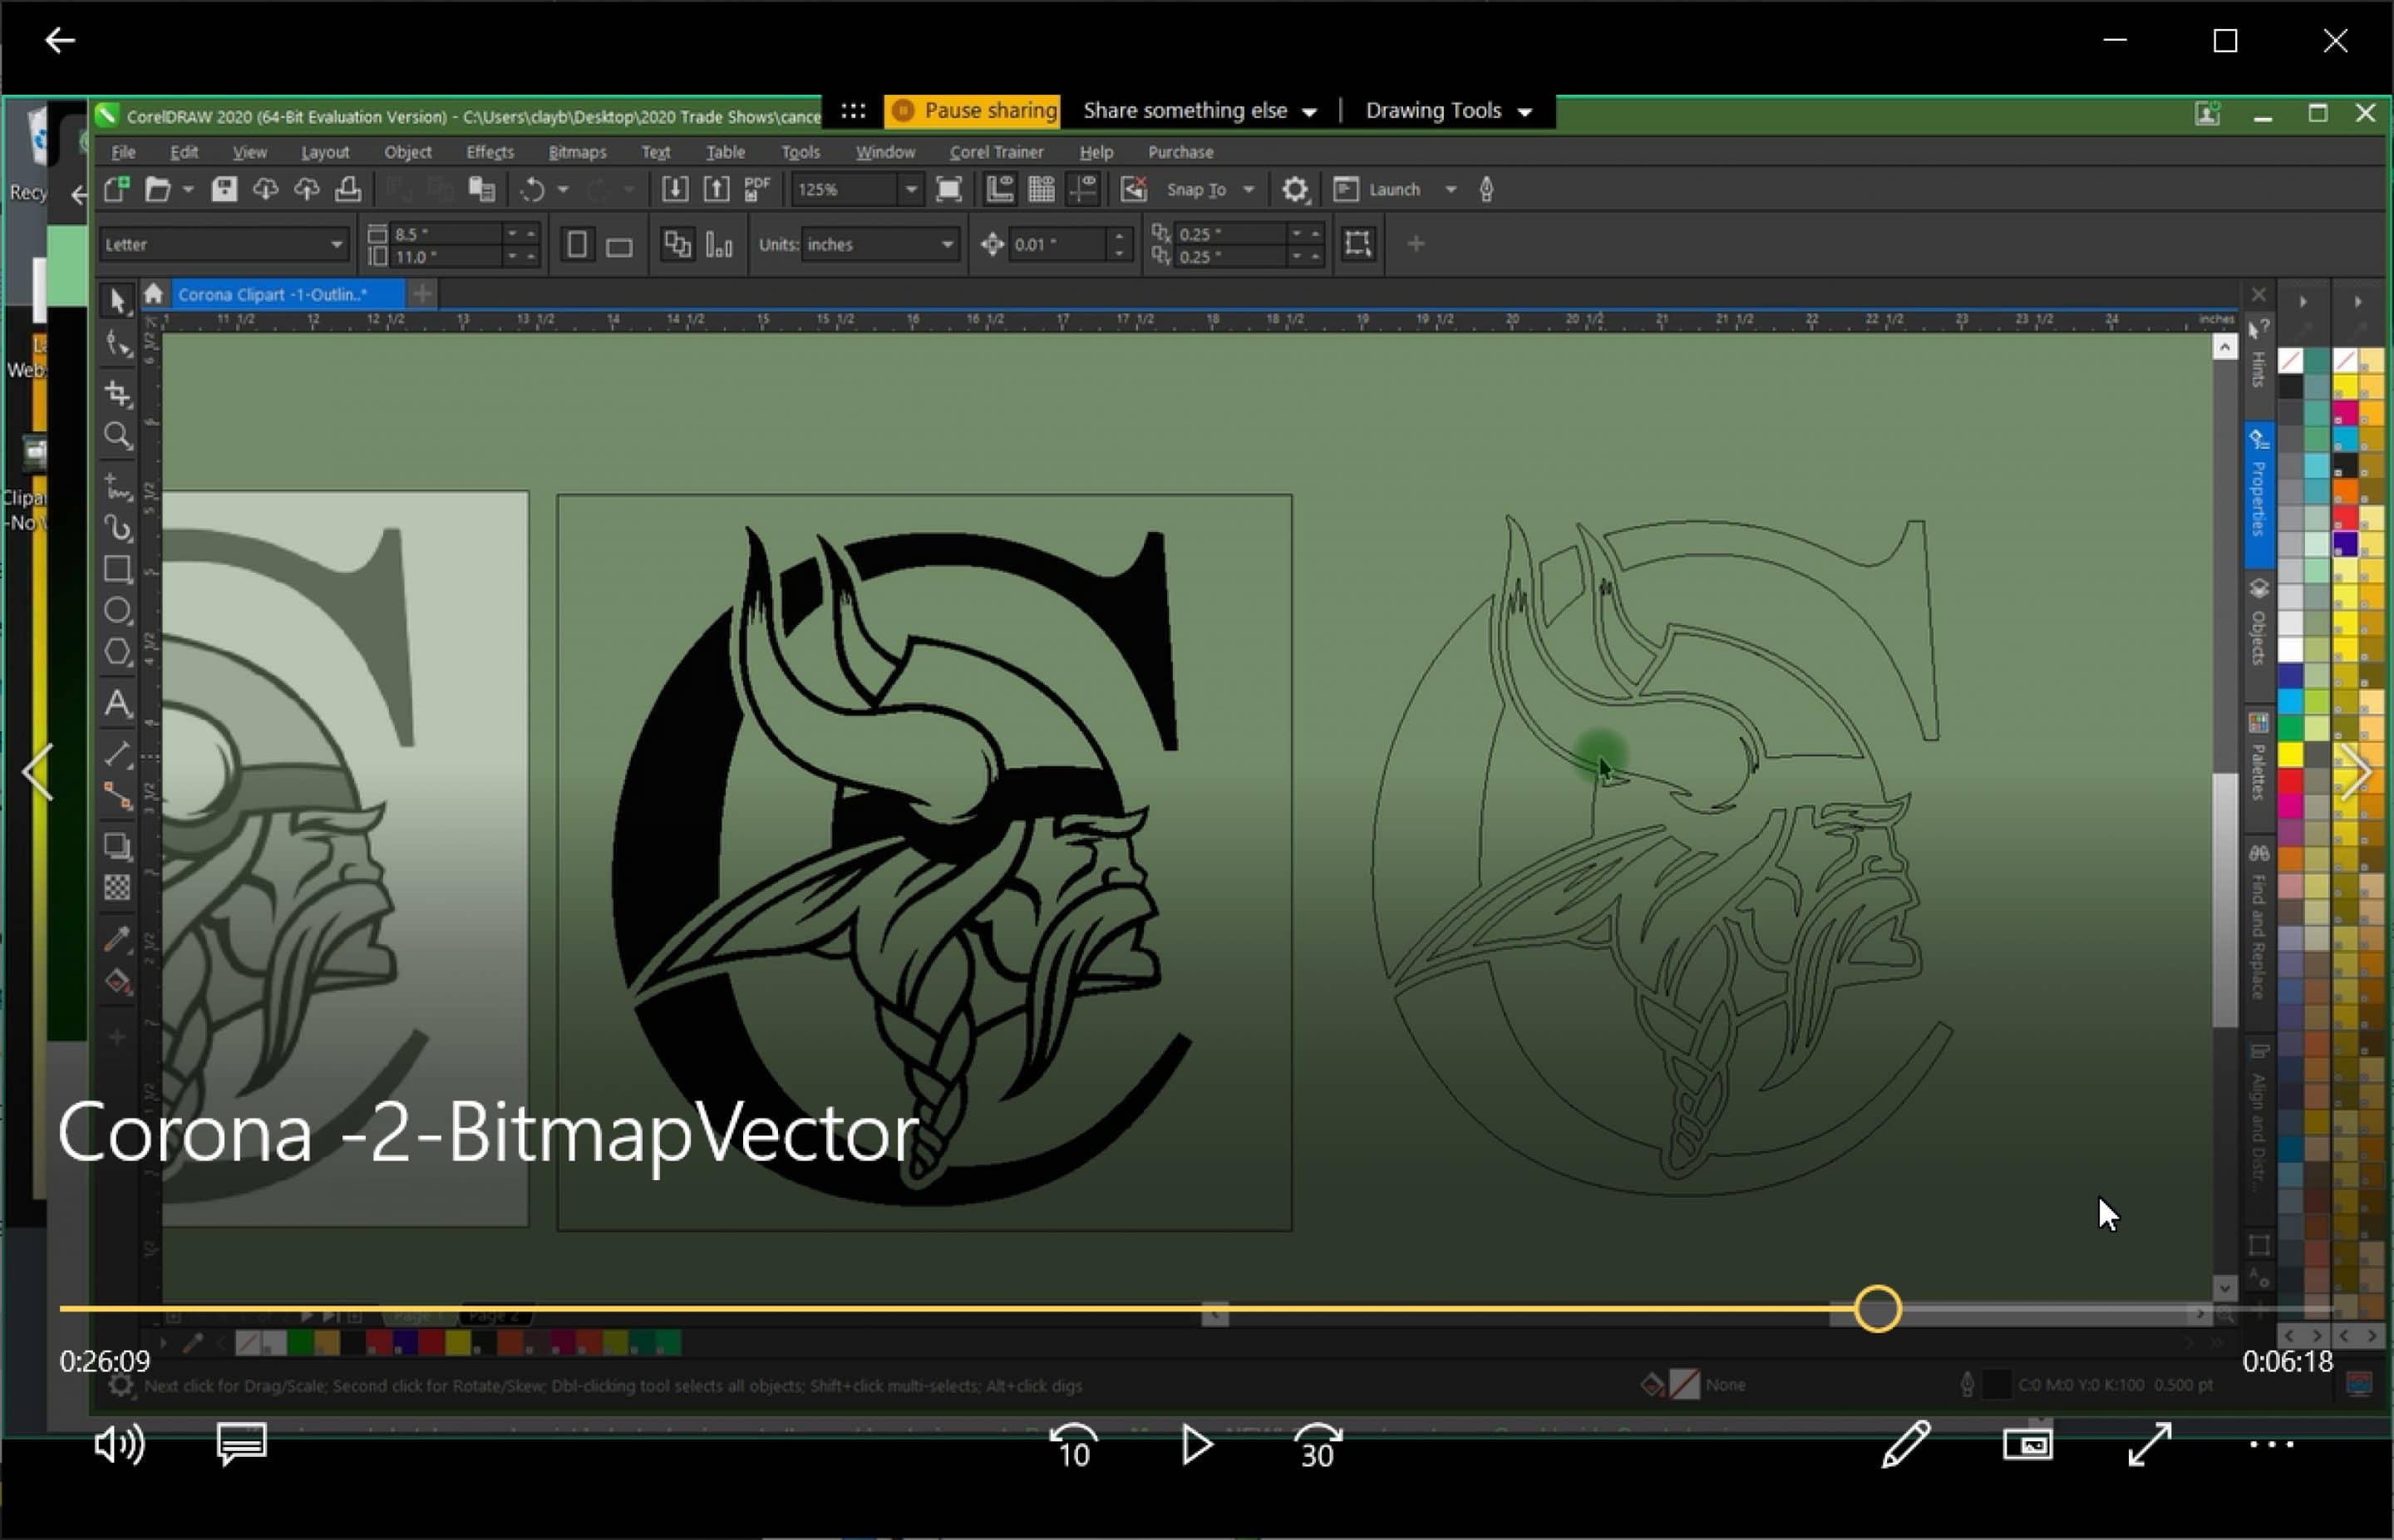2394x1540 pixels.
Task: Click the video progress slider handle
Action: tap(1877, 1309)
